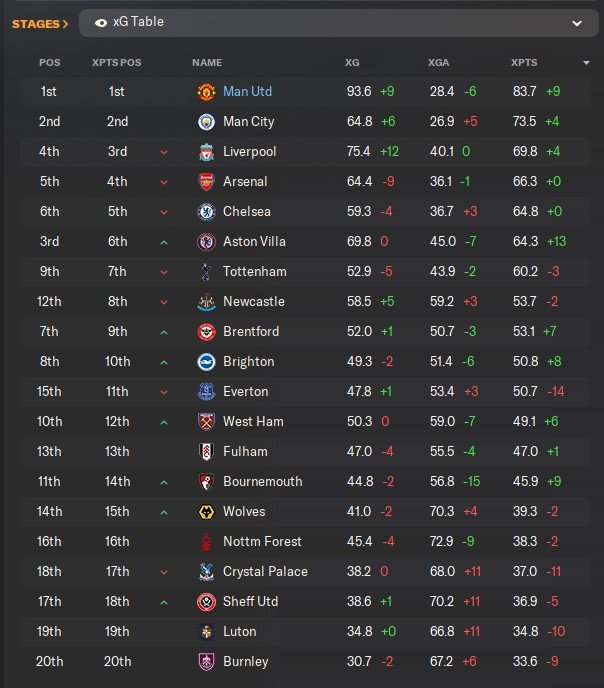Click the eye icon beside xG Table
Image resolution: width=604 pixels, height=688 pixels.
pyautogui.click(x=101, y=22)
